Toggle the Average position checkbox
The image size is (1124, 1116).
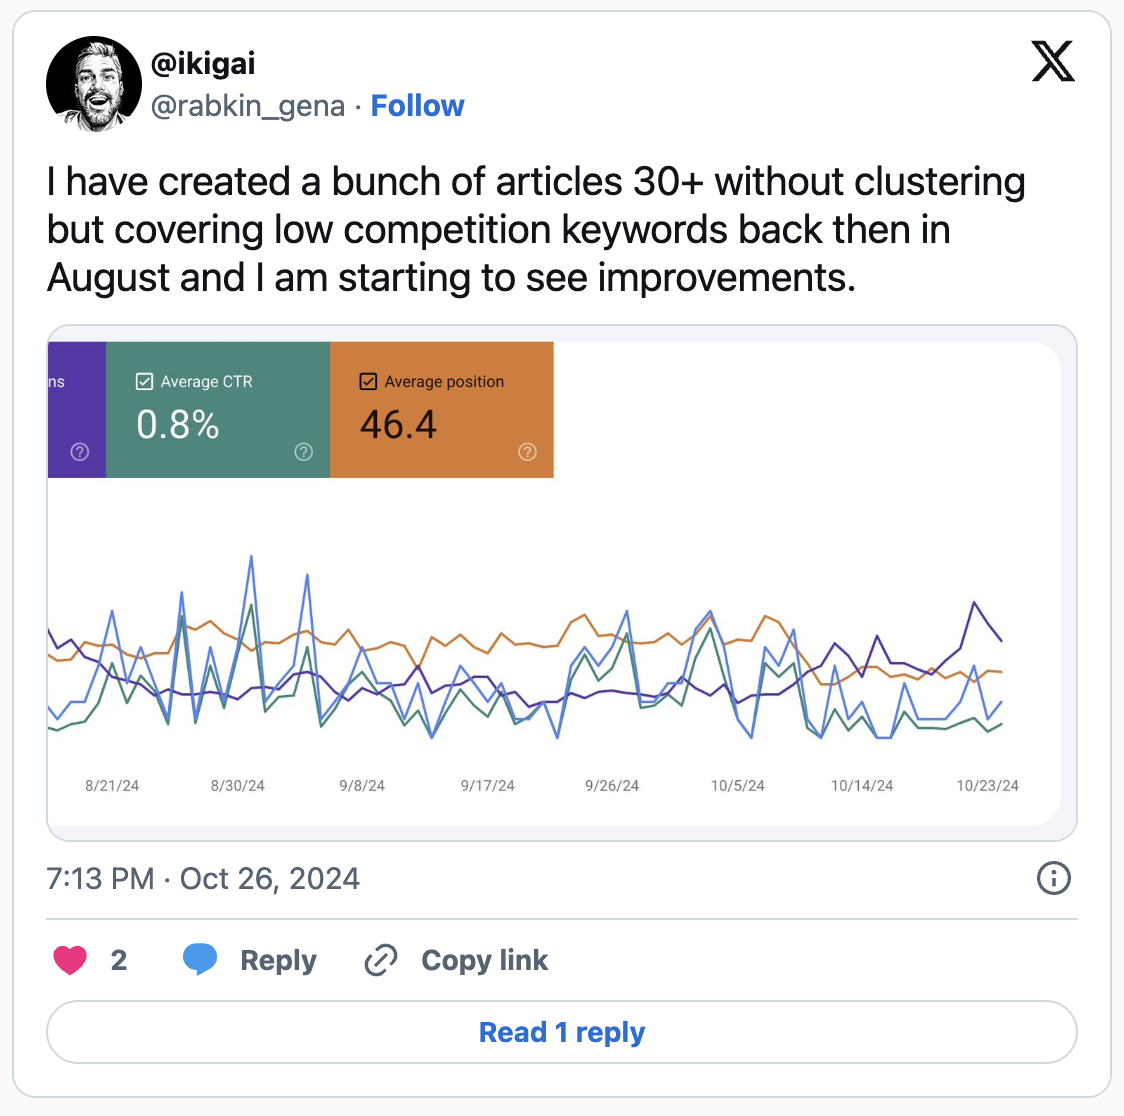pyautogui.click(x=368, y=382)
